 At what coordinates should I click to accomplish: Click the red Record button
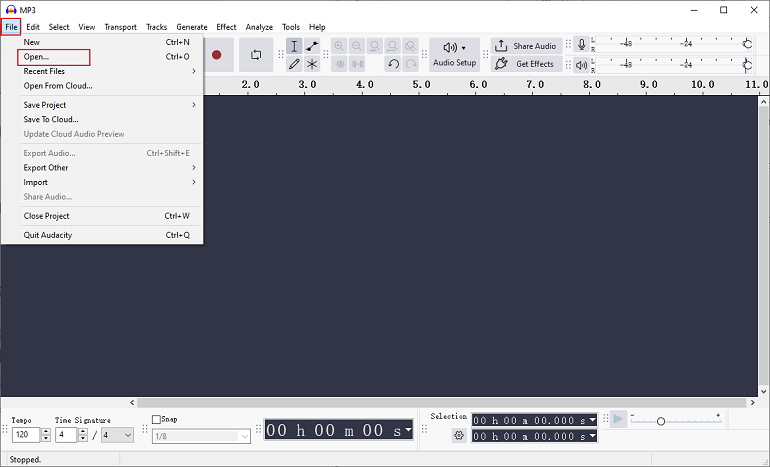(x=217, y=55)
